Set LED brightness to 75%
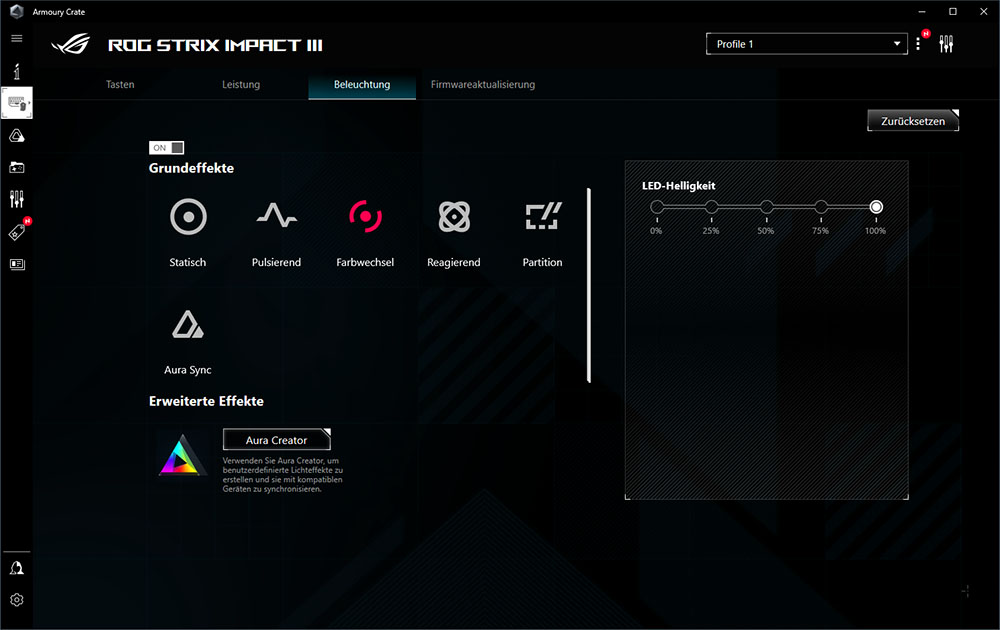The height and width of the screenshot is (630, 1000). [821, 207]
